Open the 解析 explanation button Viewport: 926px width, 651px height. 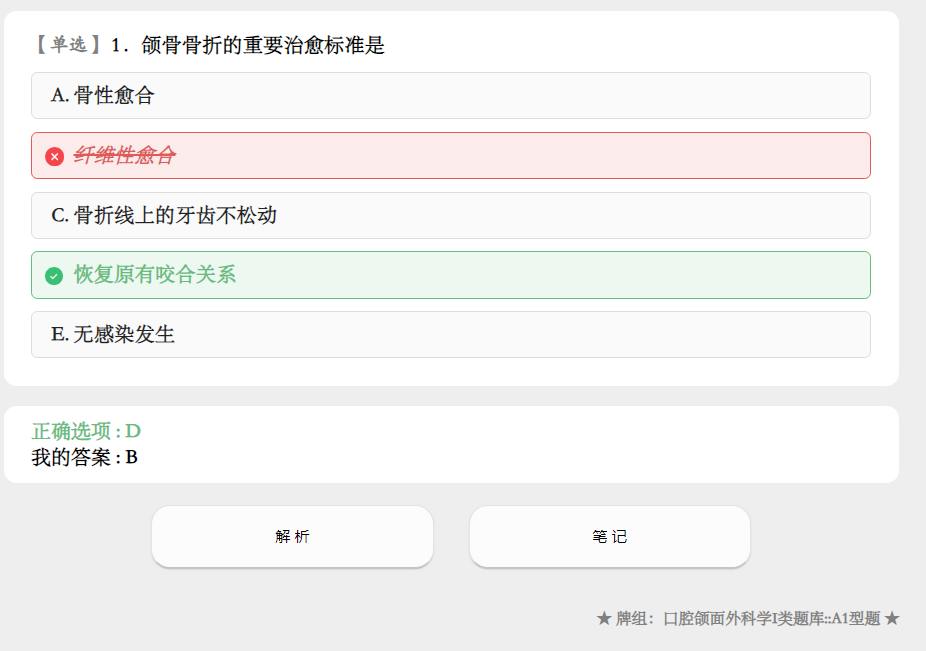(292, 536)
